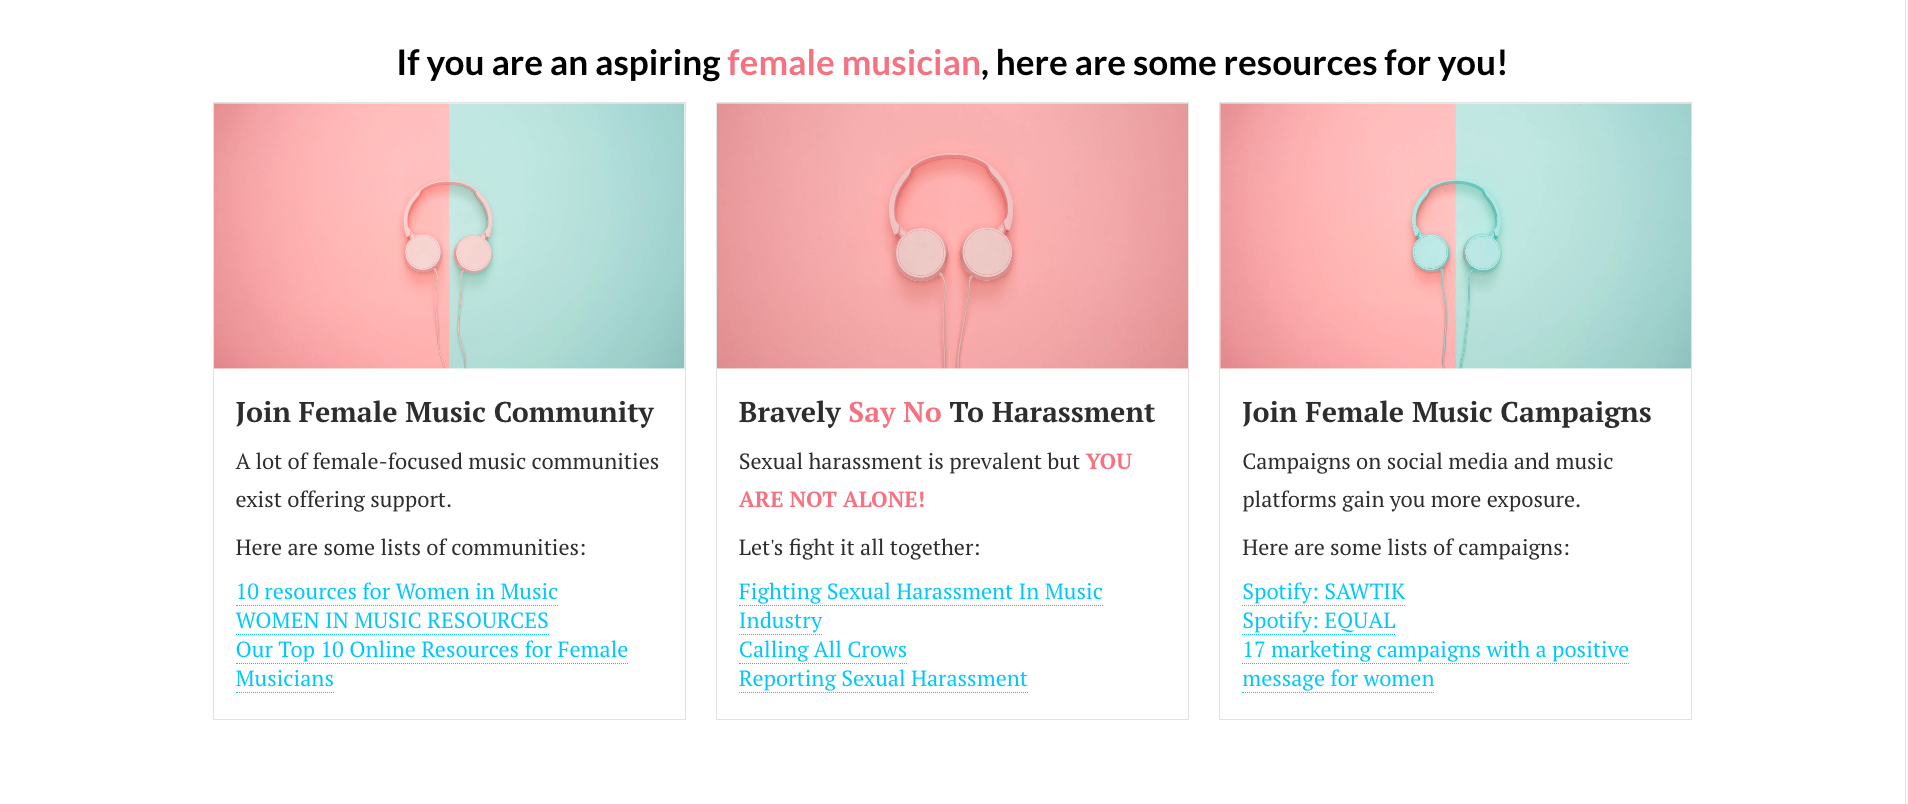Open 'WOMEN IN MUSIC RESOURCES' link

click(392, 621)
